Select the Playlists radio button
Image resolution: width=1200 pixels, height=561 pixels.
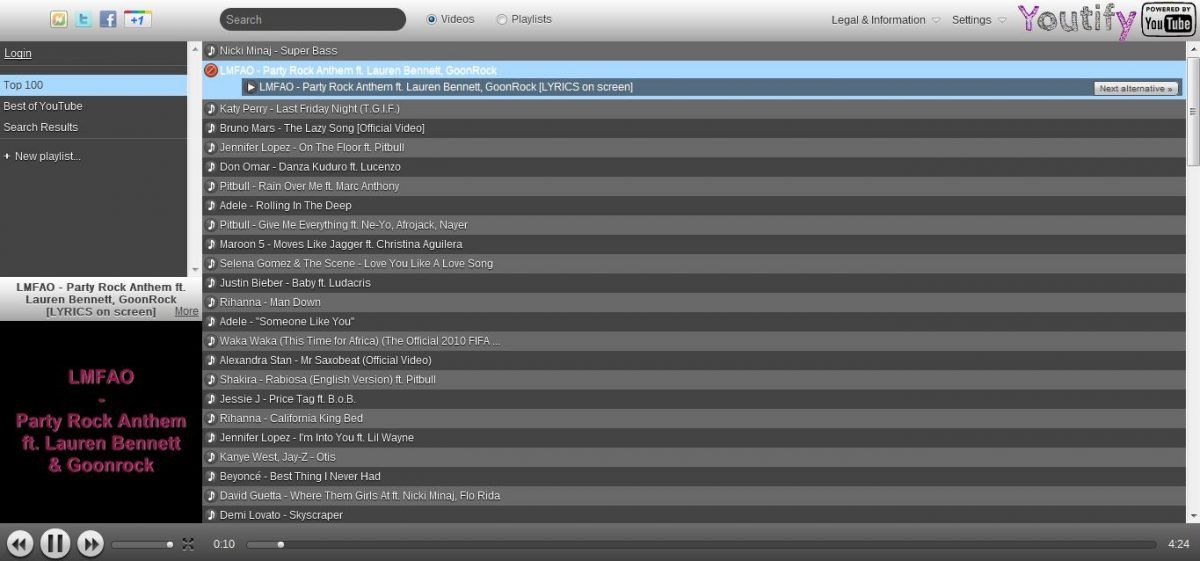pyautogui.click(x=501, y=19)
